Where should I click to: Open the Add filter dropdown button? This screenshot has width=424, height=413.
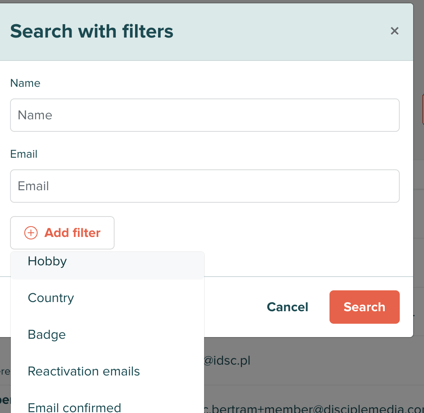[62, 233]
